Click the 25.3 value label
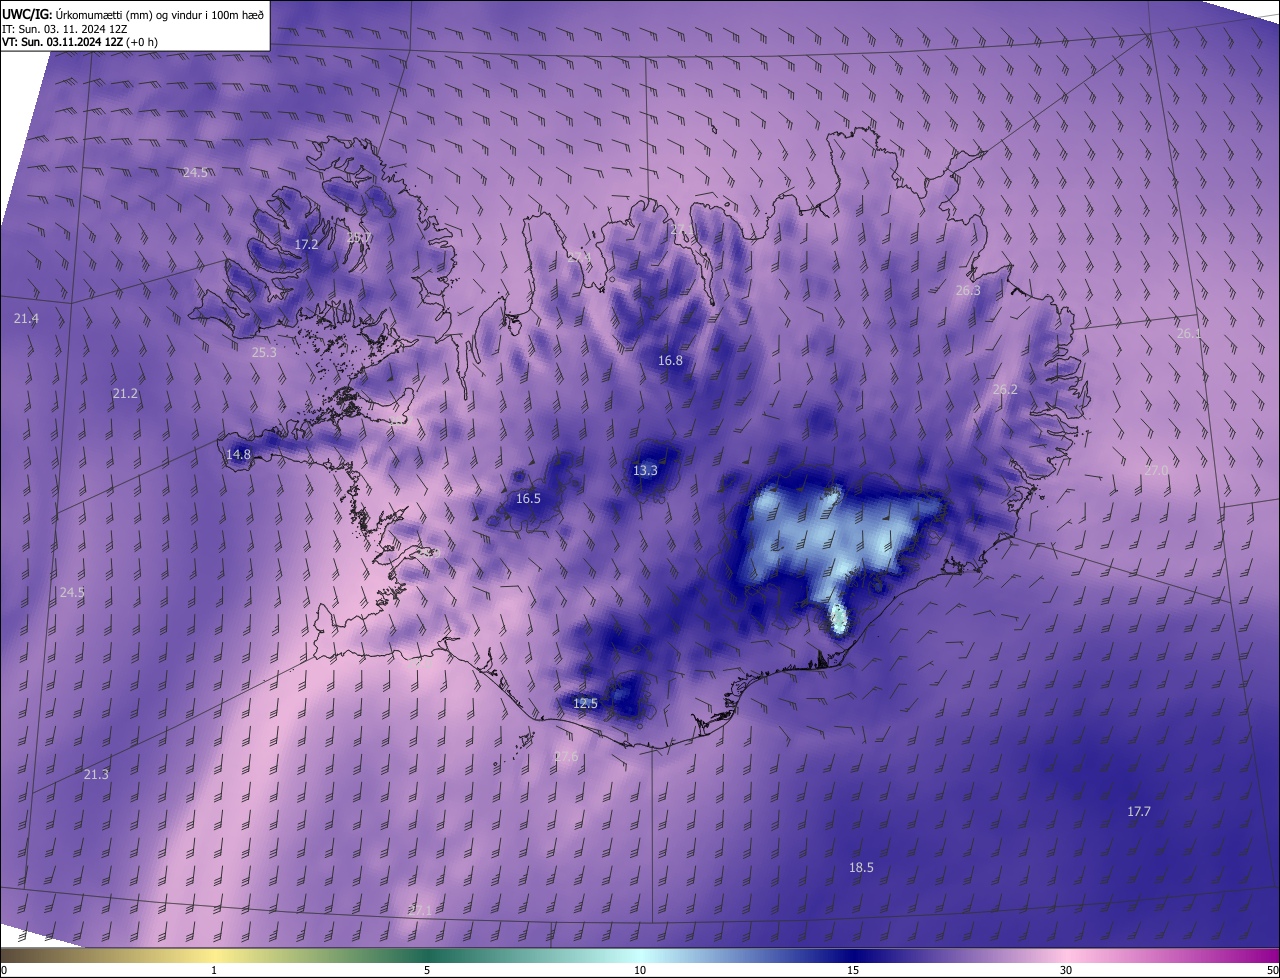The width and height of the screenshot is (1280, 978). pos(264,352)
